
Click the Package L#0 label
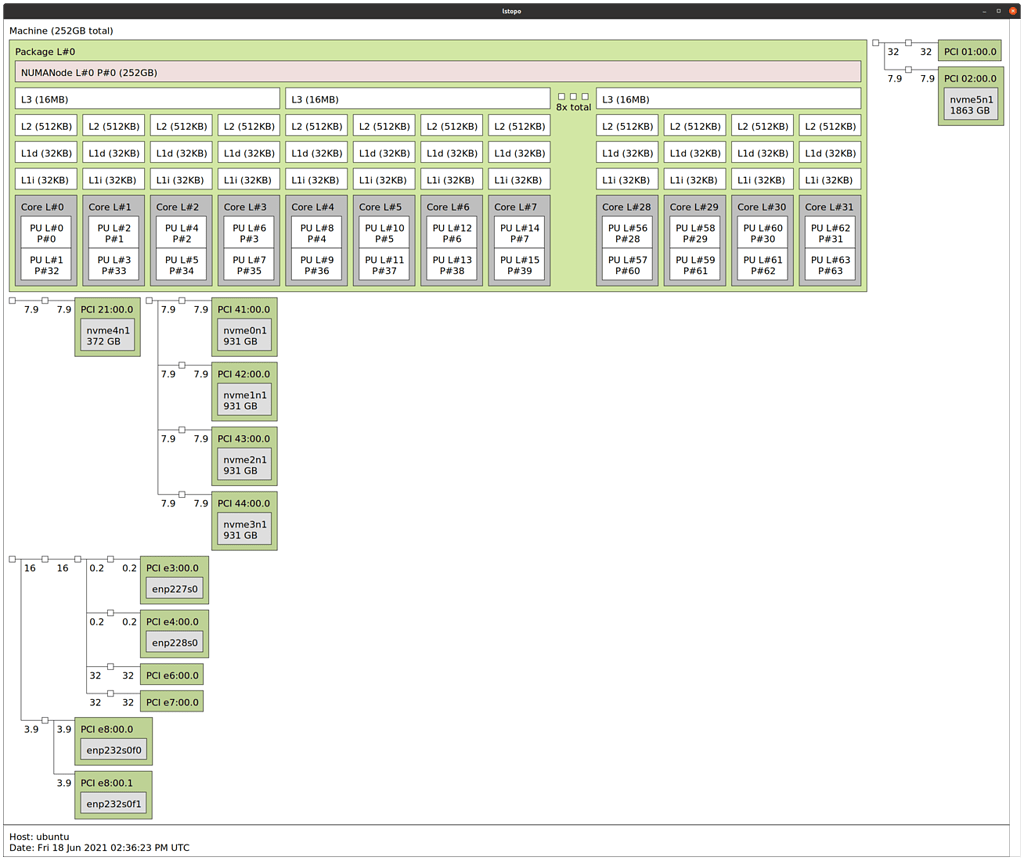(x=45, y=51)
